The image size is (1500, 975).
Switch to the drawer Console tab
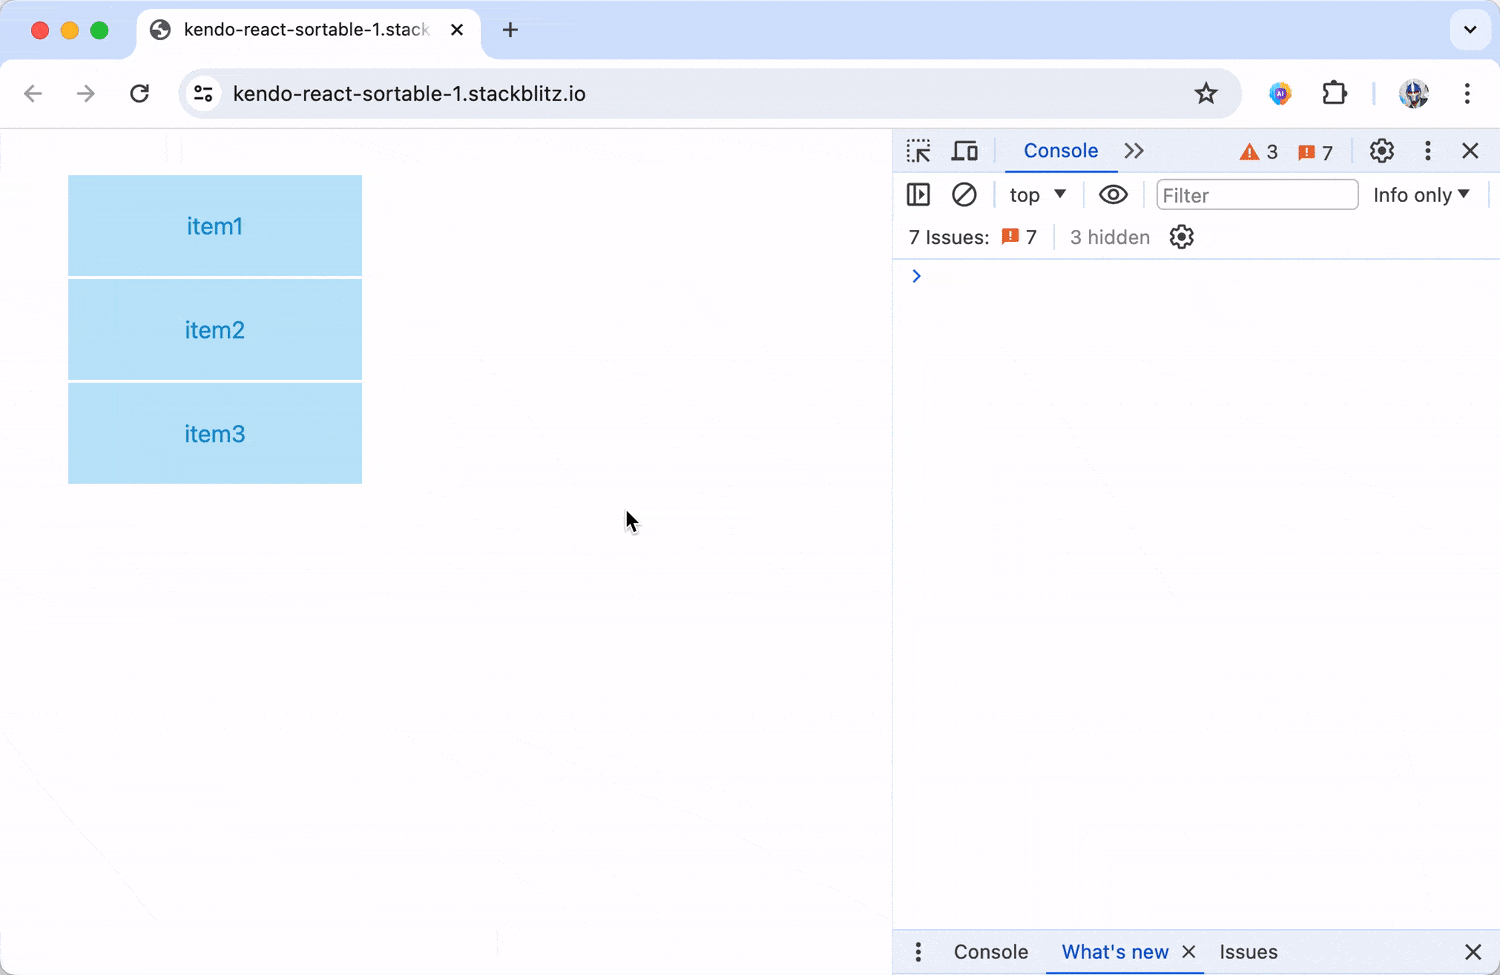click(991, 952)
